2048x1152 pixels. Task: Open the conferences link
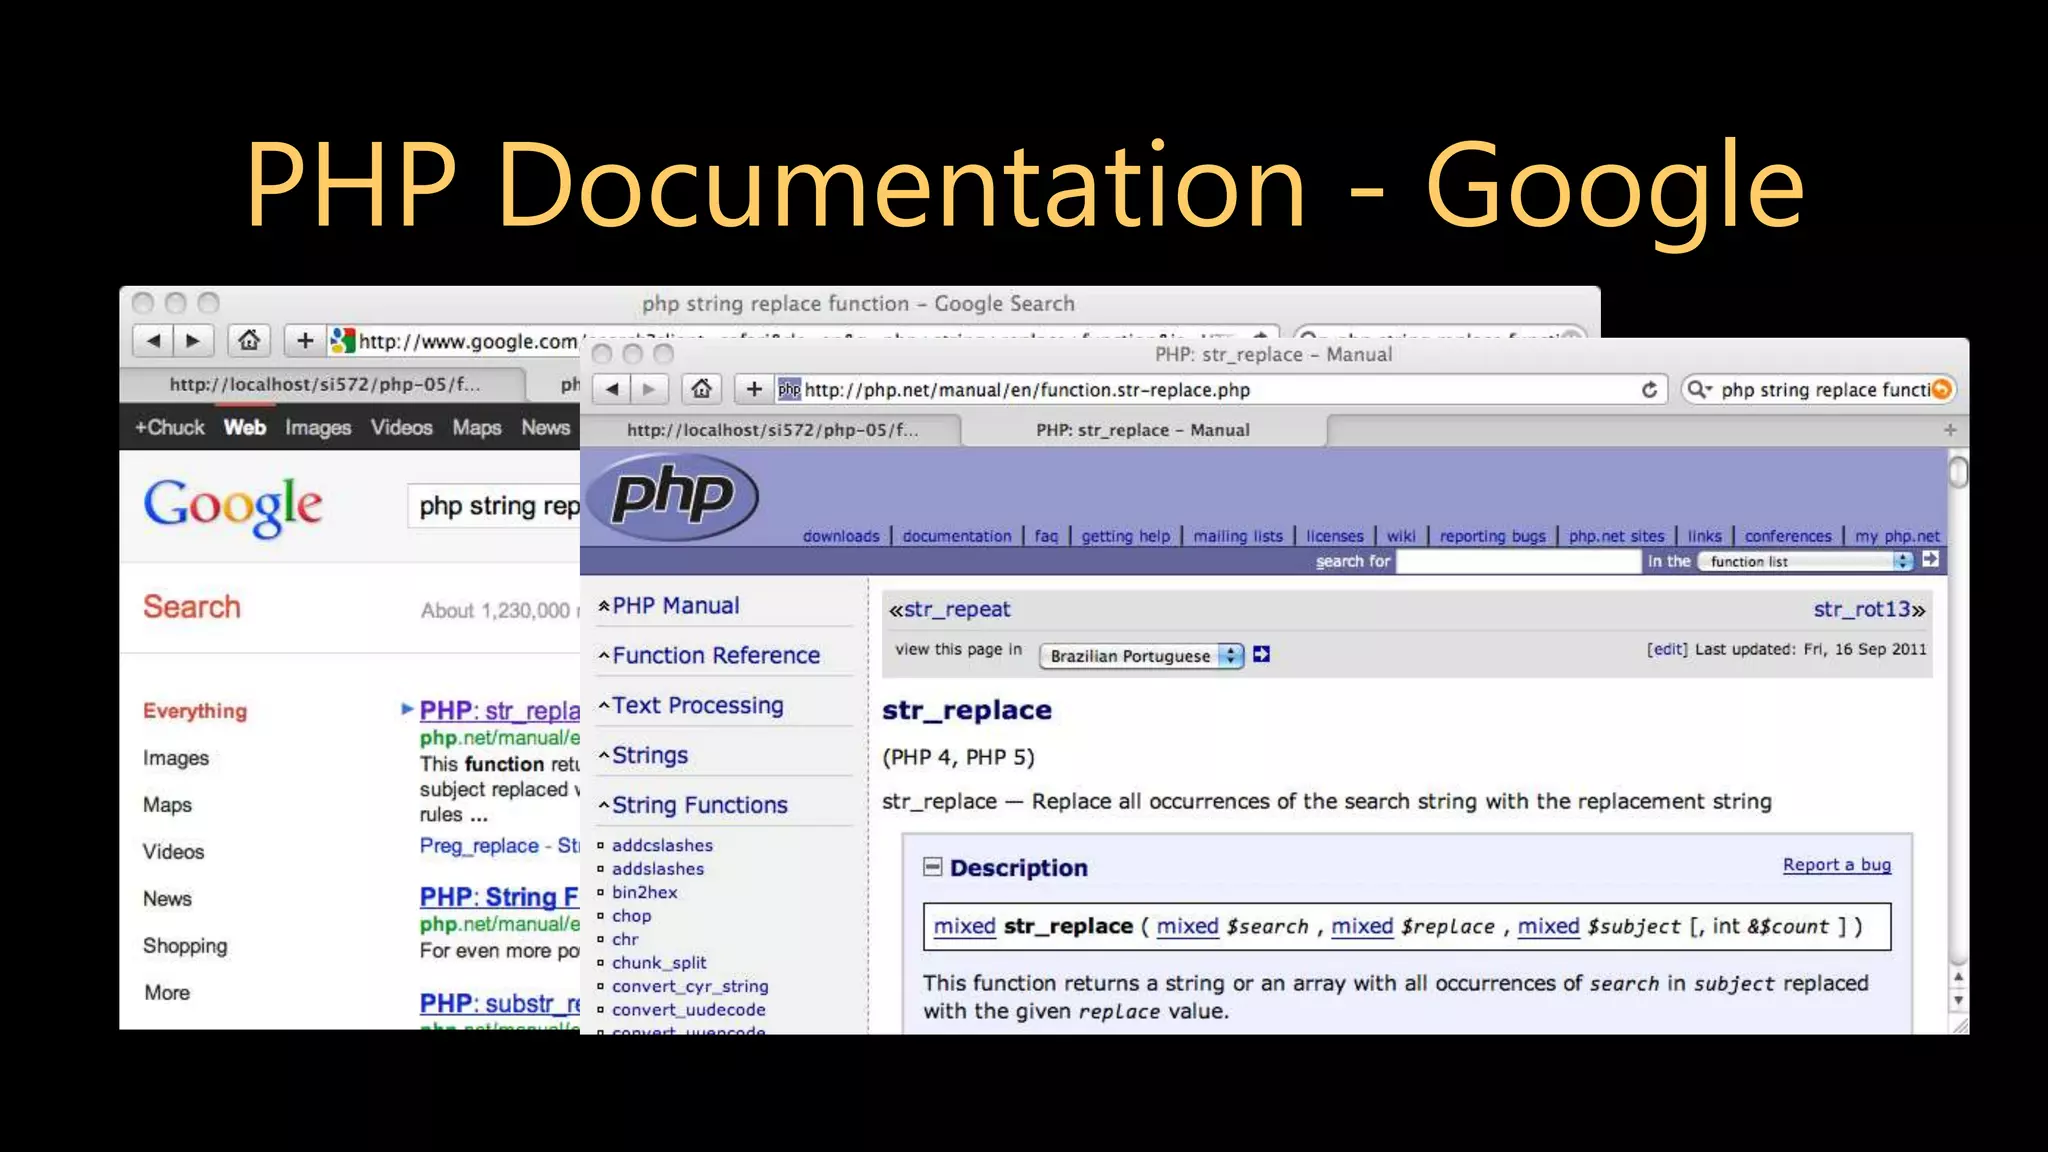tap(1788, 536)
